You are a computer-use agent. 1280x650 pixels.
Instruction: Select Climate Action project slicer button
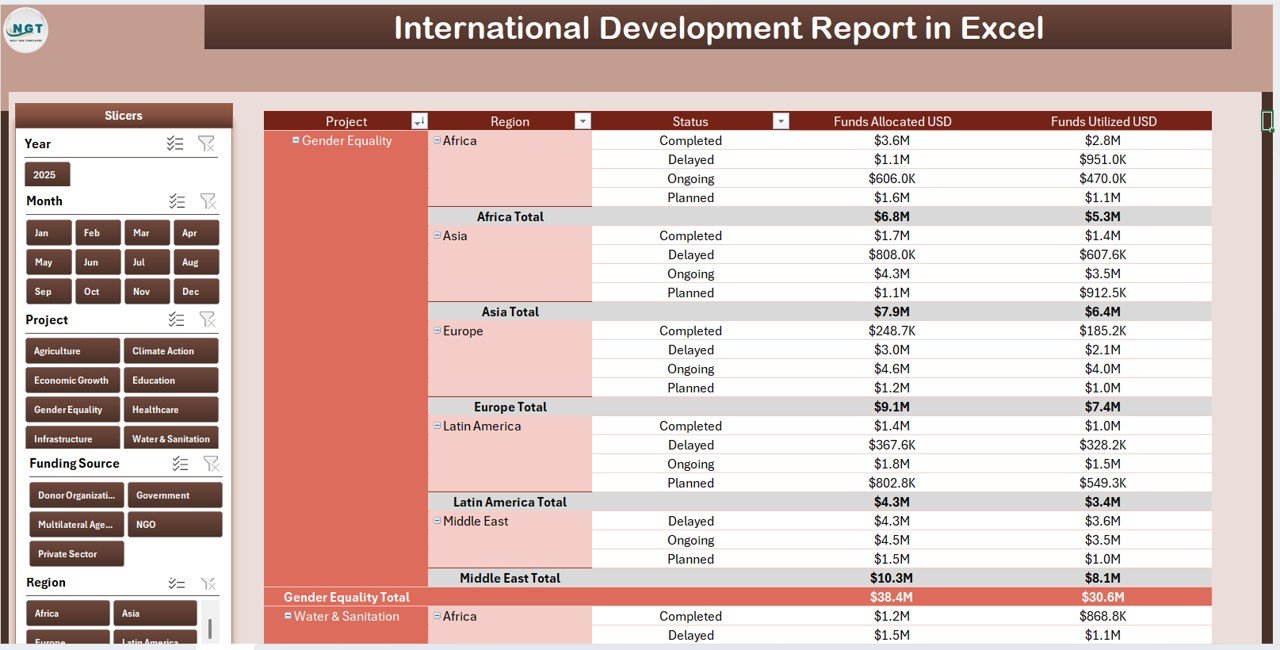[x=171, y=351]
